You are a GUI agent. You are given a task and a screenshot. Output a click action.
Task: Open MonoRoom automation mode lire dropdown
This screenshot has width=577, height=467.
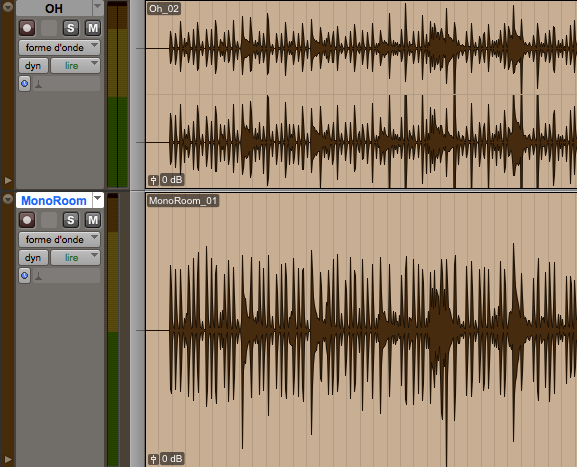click(75, 258)
